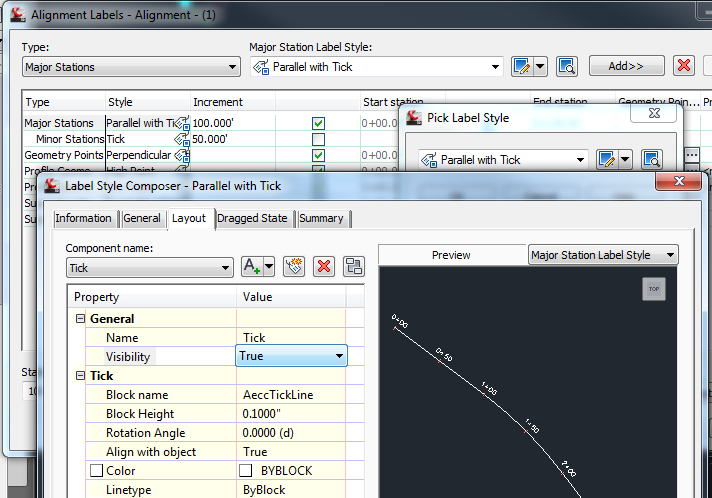Image resolution: width=712 pixels, height=498 pixels.
Task: Click style picker icon in Major Stations row
Action: (183, 123)
